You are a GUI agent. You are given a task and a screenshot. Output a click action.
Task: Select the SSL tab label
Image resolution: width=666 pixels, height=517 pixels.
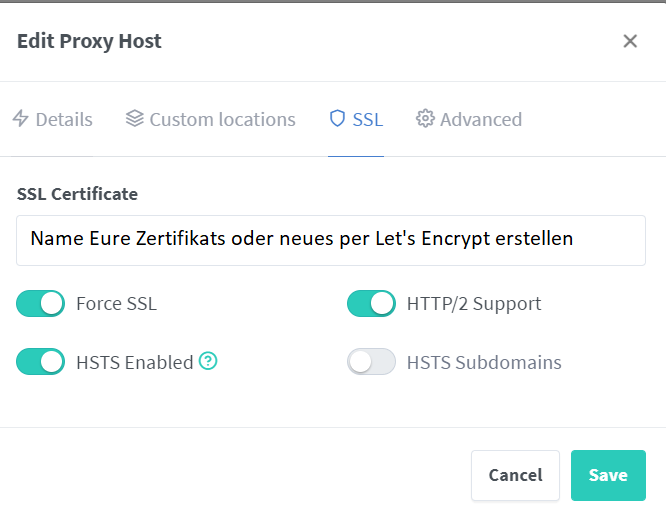click(368, 119)
